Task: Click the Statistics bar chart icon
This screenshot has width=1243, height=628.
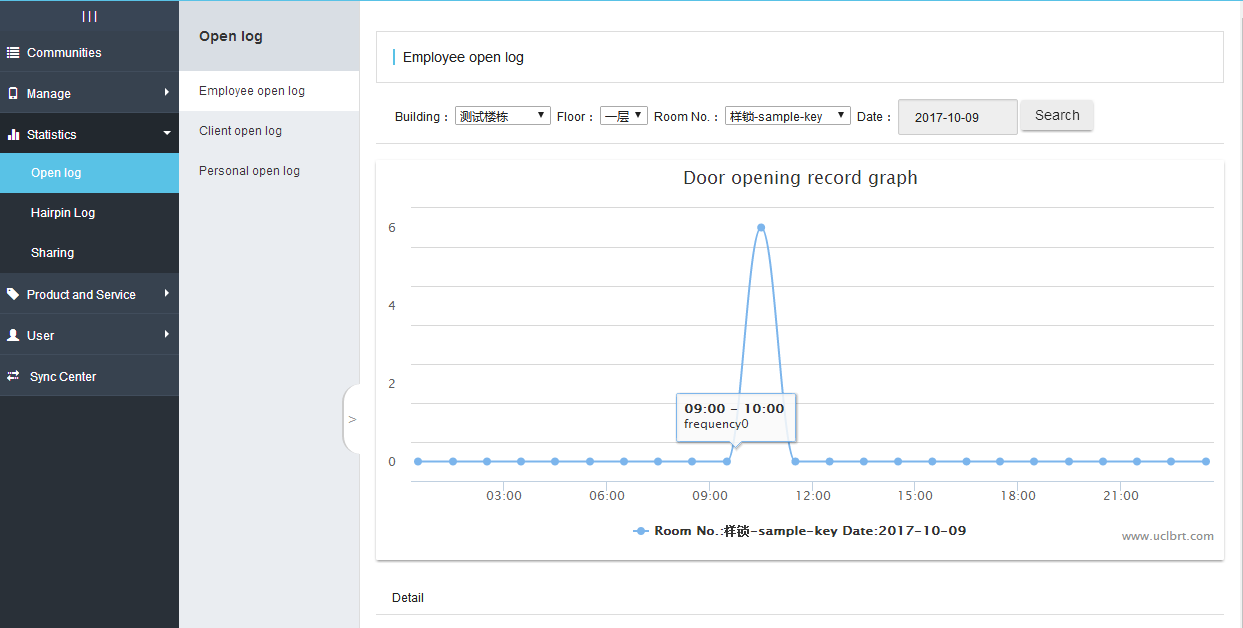Action: coord(13,134)
